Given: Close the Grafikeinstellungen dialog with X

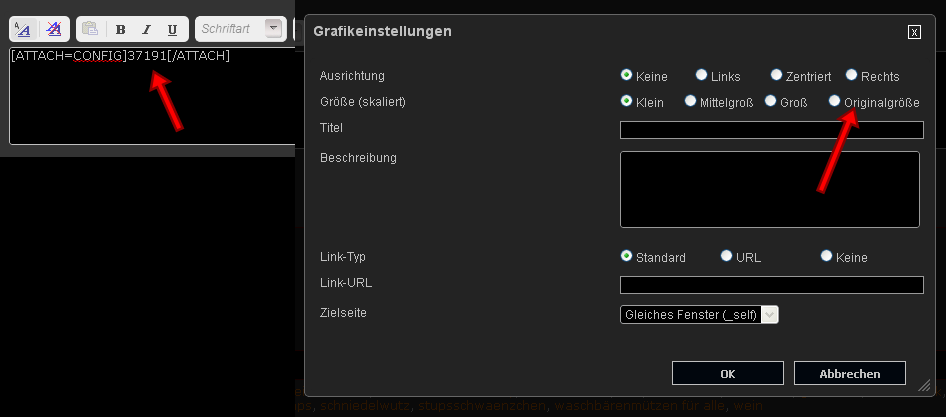Looking at the screenshot, I should (x=914, y=32).
